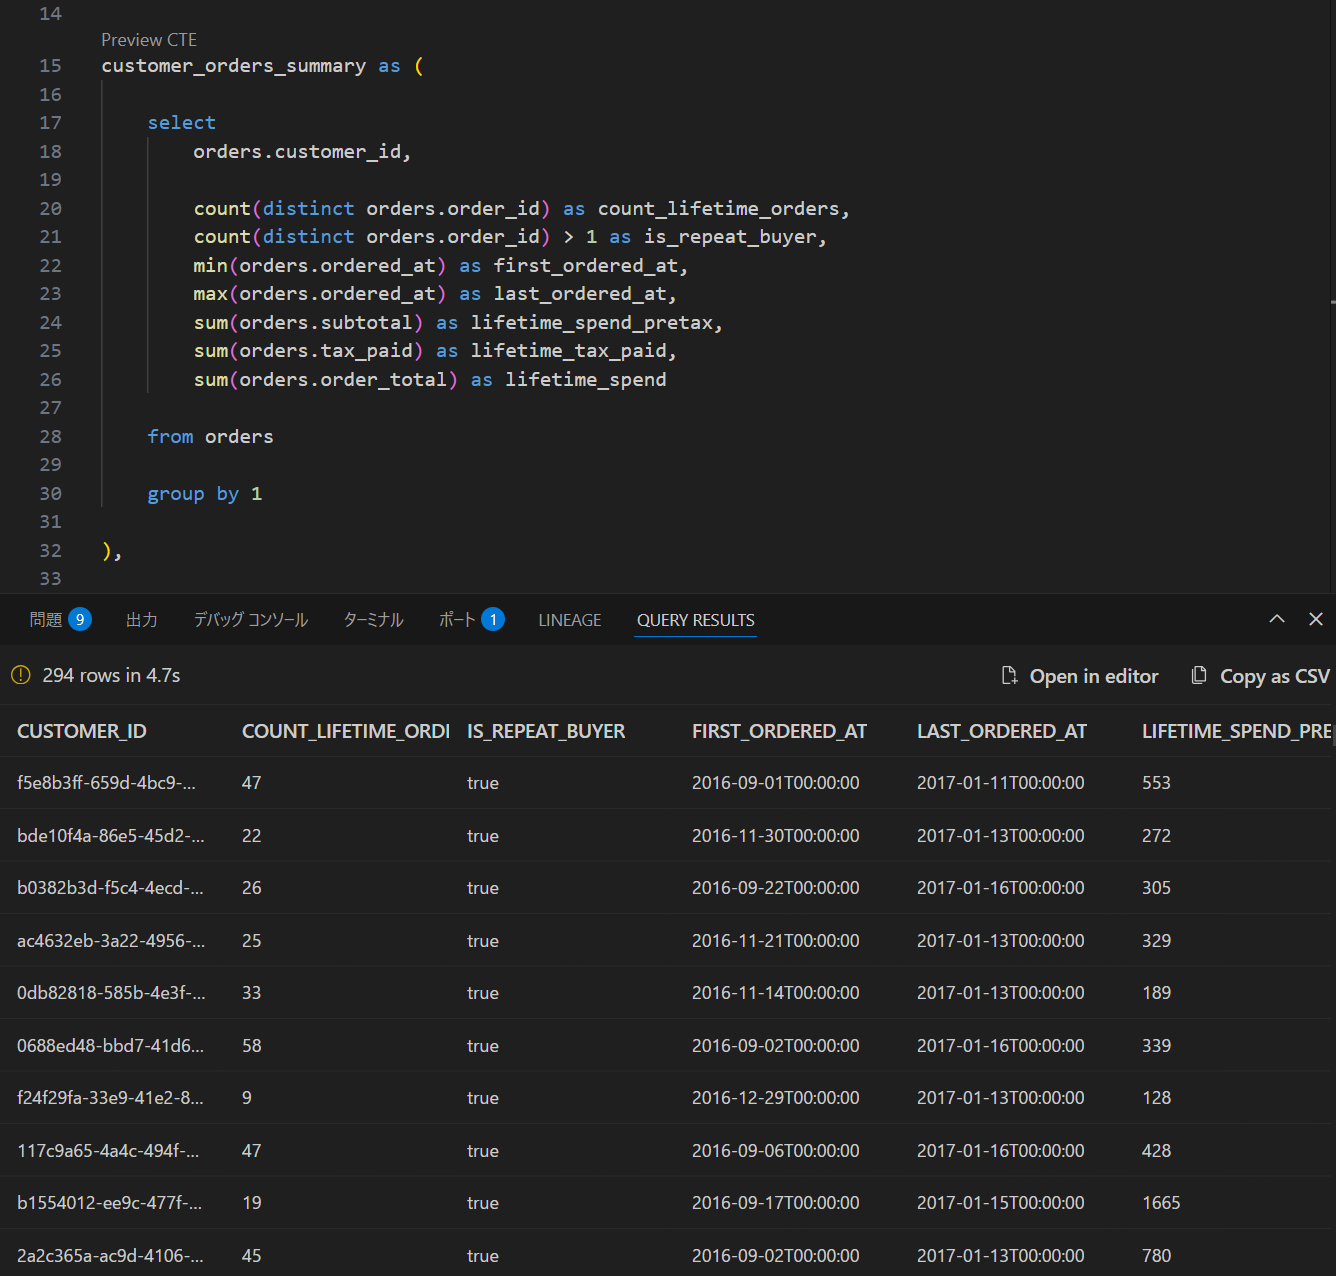
Task: Click the Copy as CSV button
Action: (1260, 676)
